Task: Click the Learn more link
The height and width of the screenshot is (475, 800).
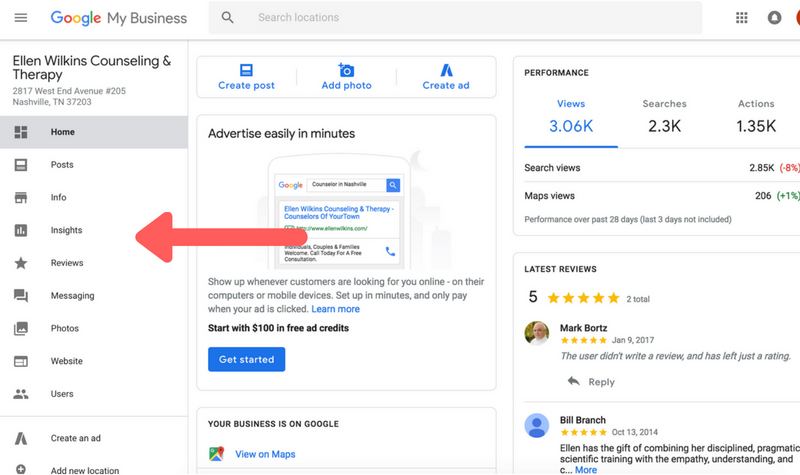Action: 335,309
